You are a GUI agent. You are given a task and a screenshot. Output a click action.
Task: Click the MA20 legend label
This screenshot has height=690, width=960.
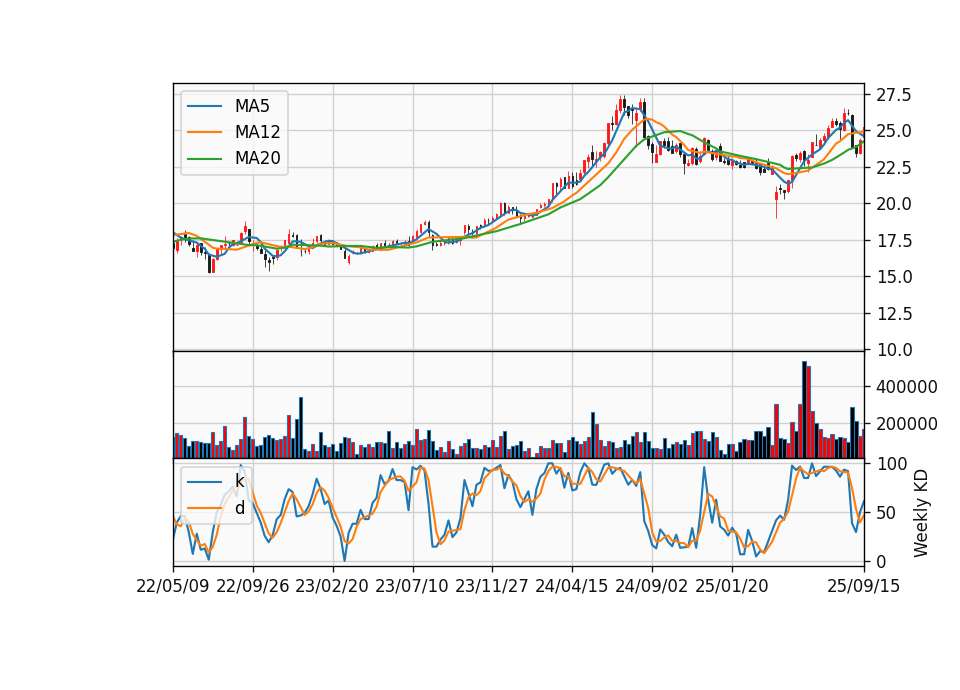[x=257, y=158]
